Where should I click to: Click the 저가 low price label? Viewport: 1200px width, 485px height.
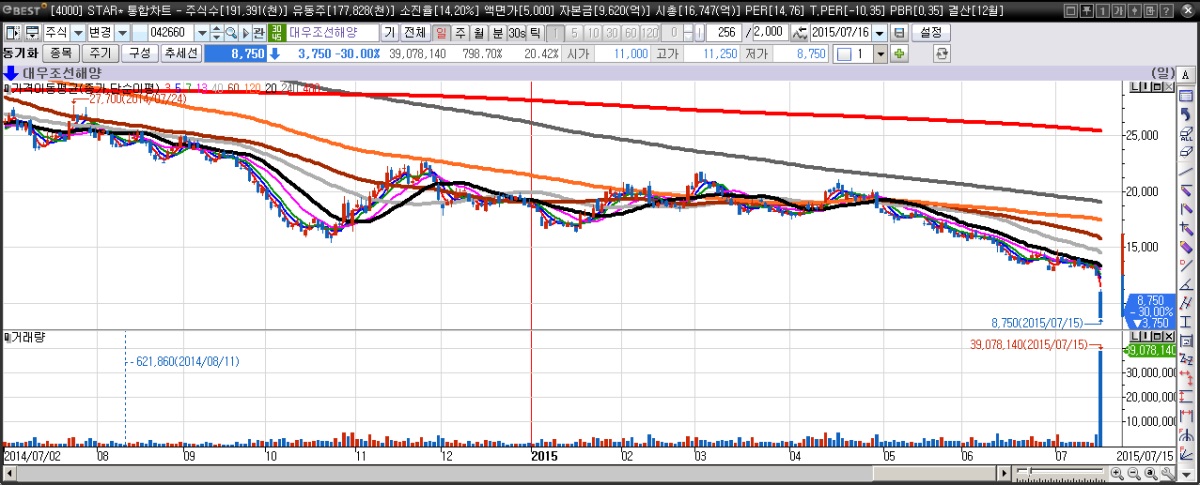pyautogui.click(x=756, y=52)
